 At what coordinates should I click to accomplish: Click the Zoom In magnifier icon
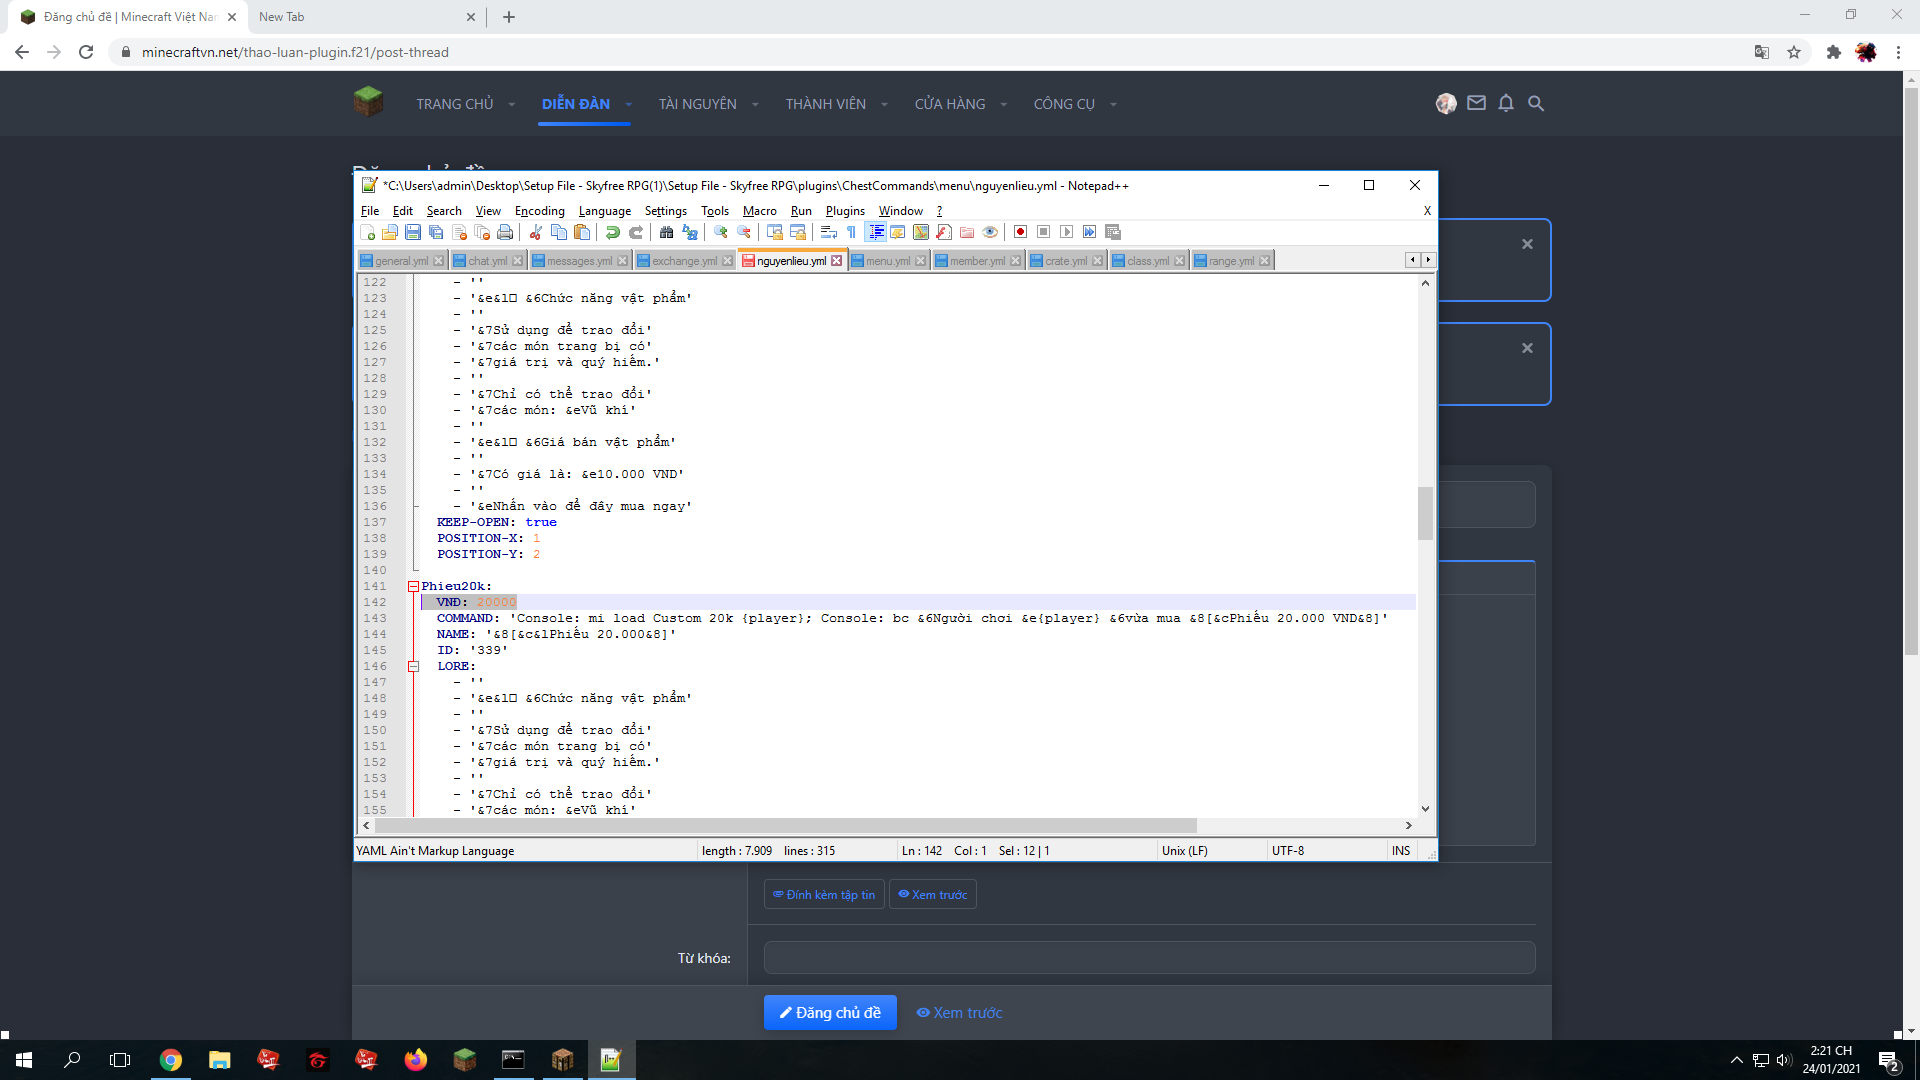click(721, 232)
